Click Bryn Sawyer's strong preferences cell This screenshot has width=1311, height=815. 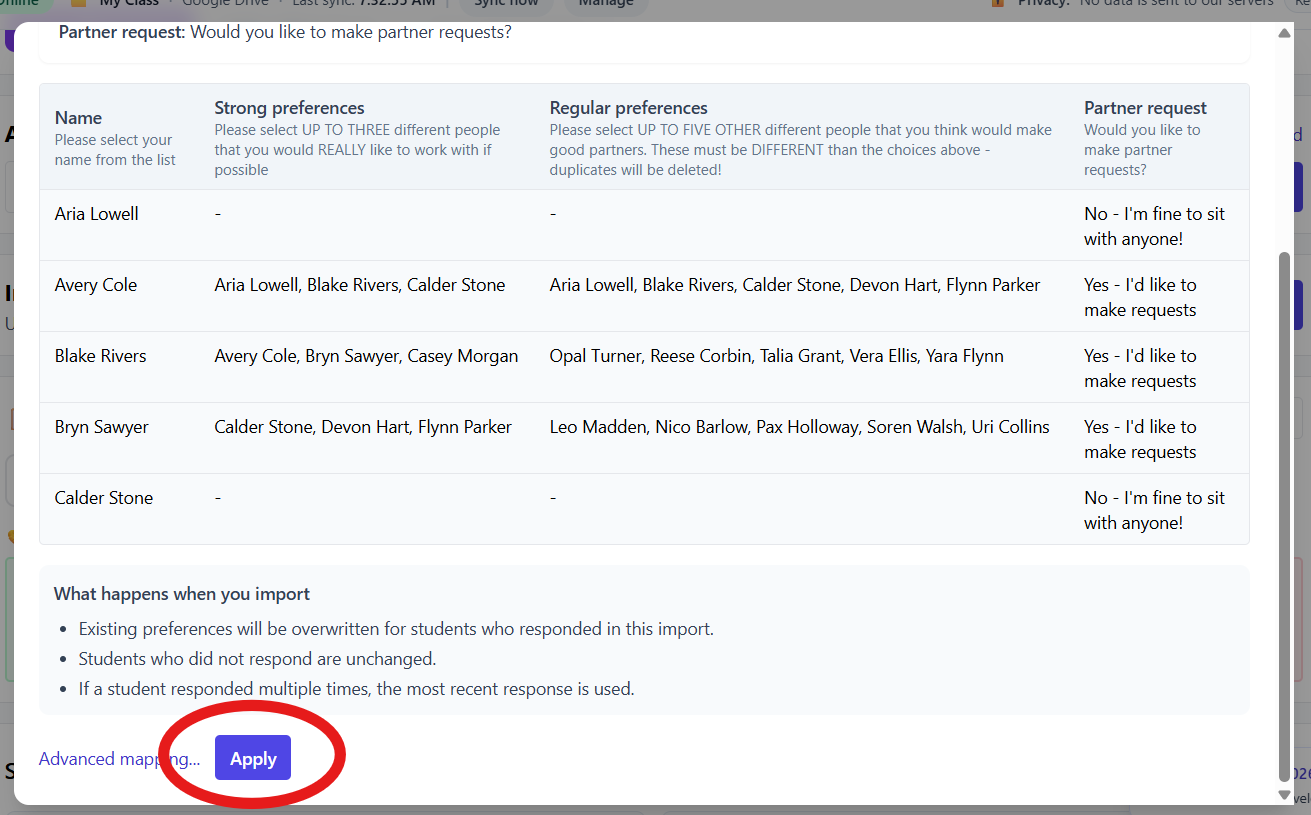point(363,427)
